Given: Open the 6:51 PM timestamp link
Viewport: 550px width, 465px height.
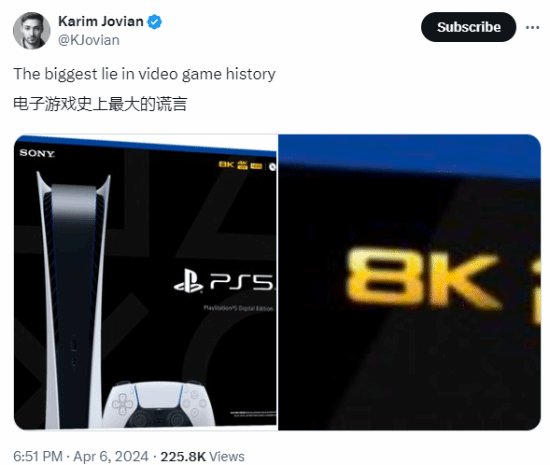Looking at the screenshot, I should [x=38, y=457].
